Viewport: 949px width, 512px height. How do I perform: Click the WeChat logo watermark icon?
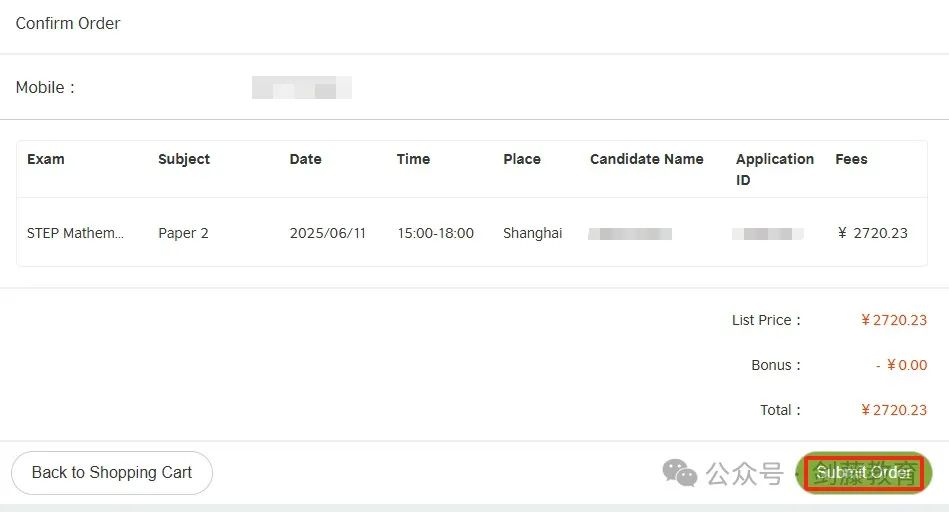[x=680, y=473]
